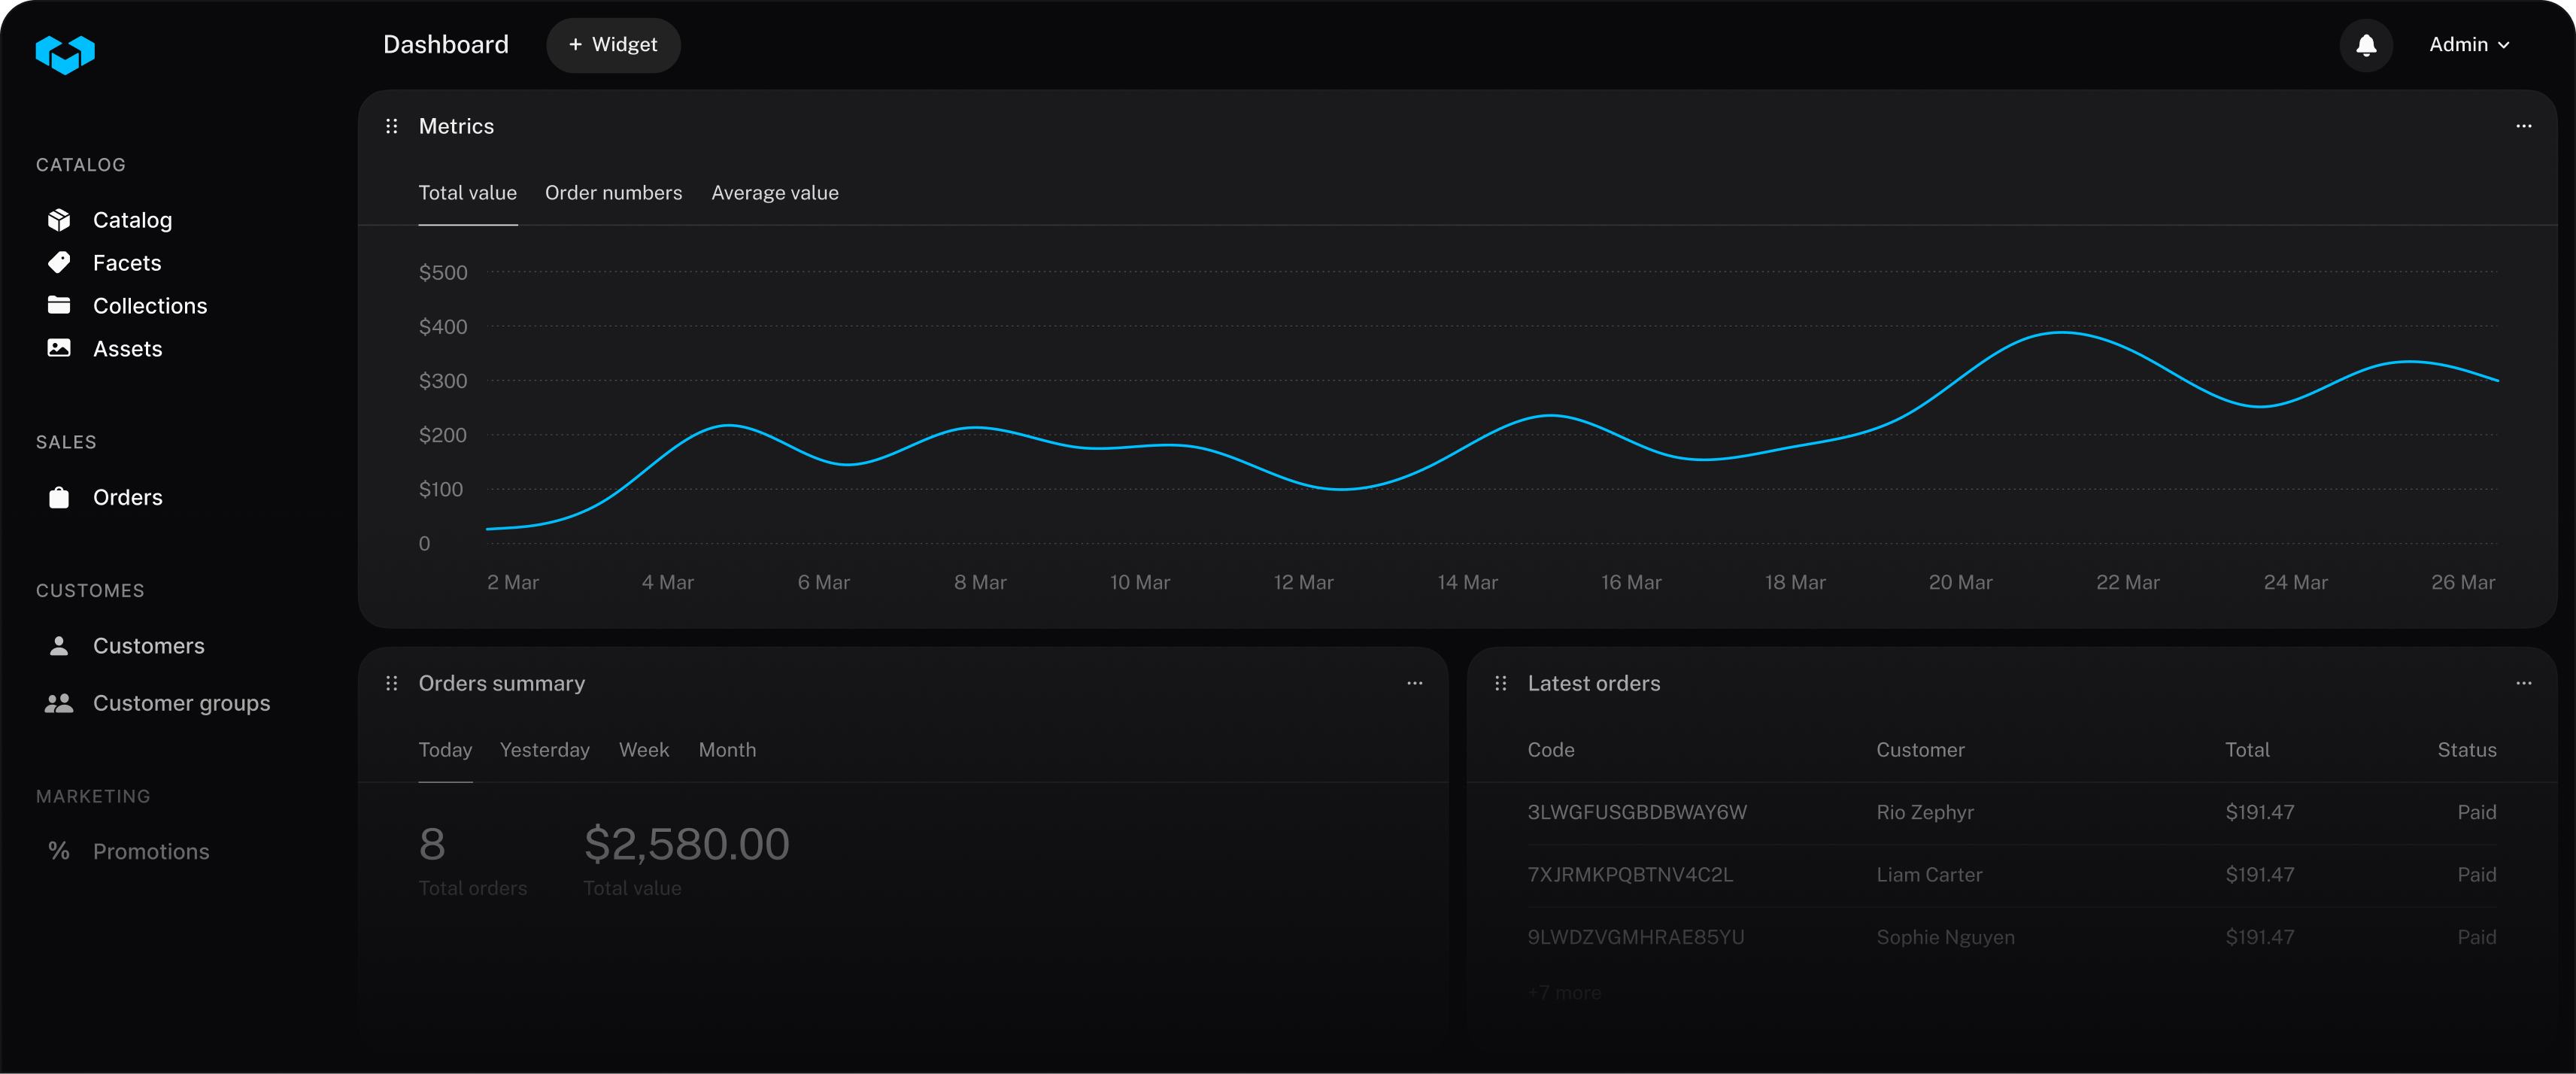Viewport: 2576px width, 1074px height.
Task: Click the blue logo icon
Action: click(x=65, y=54)
